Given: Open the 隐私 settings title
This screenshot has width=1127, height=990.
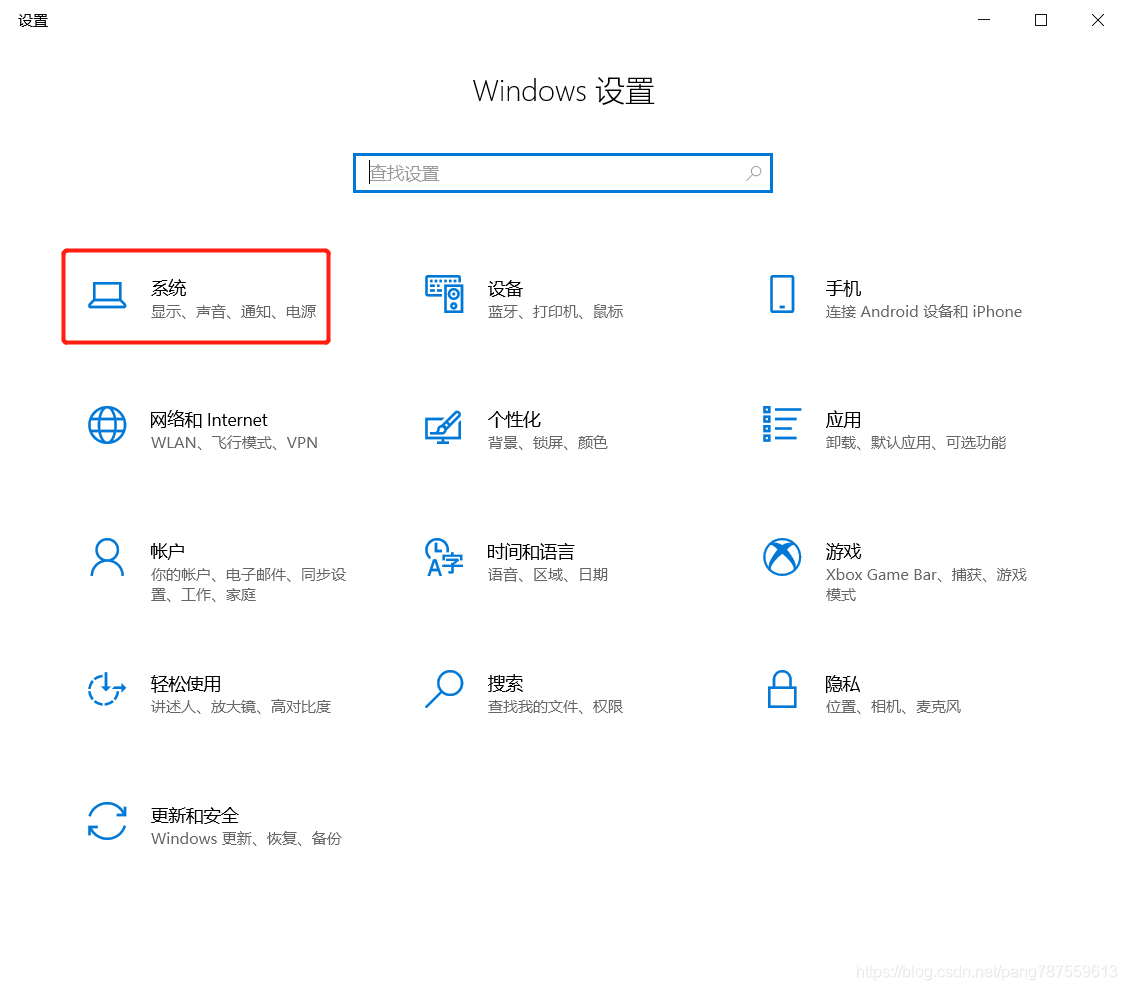Looking at the screenshot, I should pyautogui.click(x=842, y=684).
